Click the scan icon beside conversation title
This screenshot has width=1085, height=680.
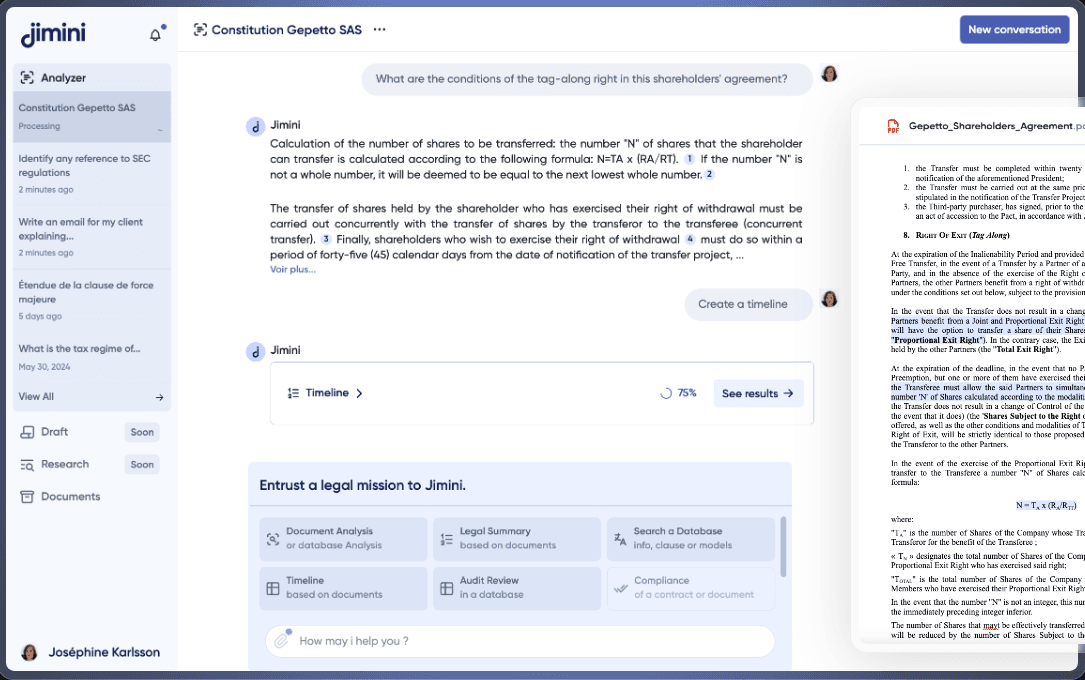pos(200,29)
